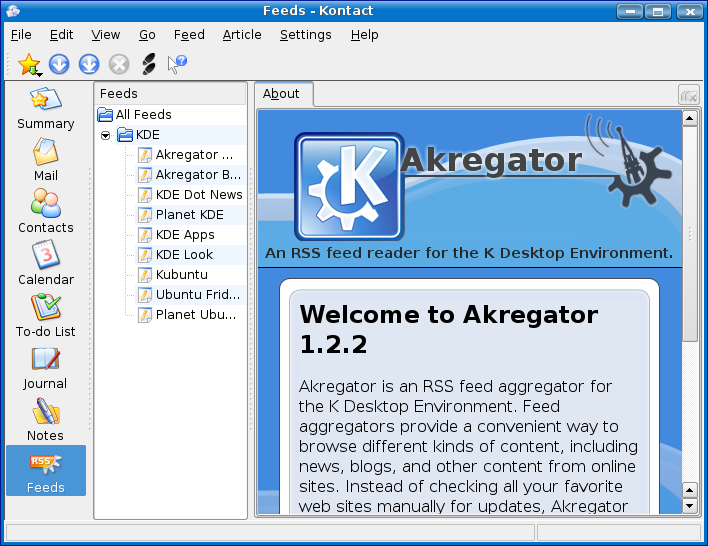Image resolution: width=708 pixels, height=546 pixels.
Task: Select the About tab
Action: point(281,94)
